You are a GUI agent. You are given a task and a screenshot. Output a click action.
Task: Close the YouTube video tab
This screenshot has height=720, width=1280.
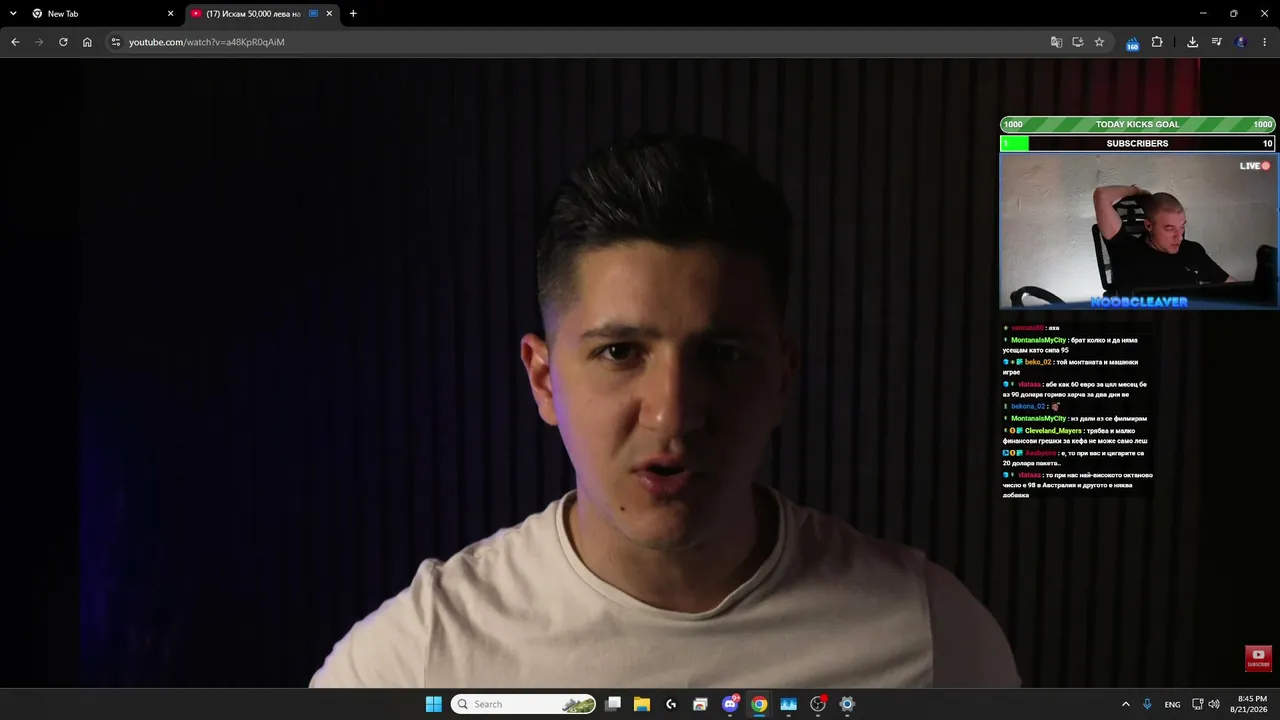click(329, 14)
